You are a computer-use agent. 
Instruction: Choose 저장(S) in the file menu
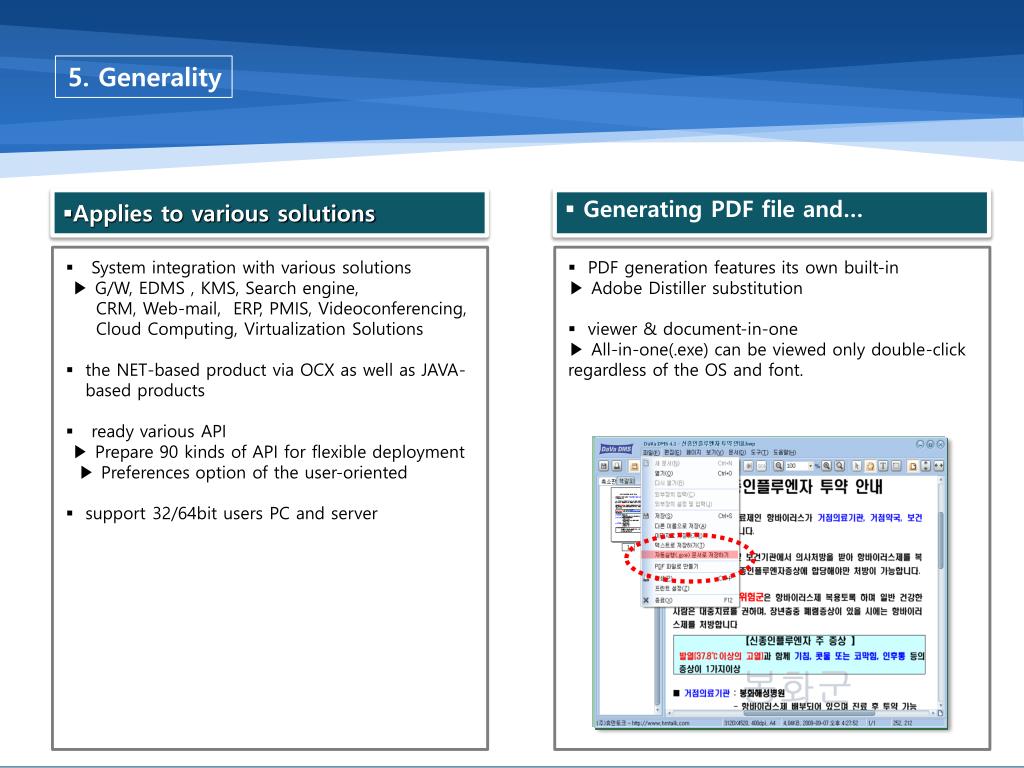coord(690,516)
